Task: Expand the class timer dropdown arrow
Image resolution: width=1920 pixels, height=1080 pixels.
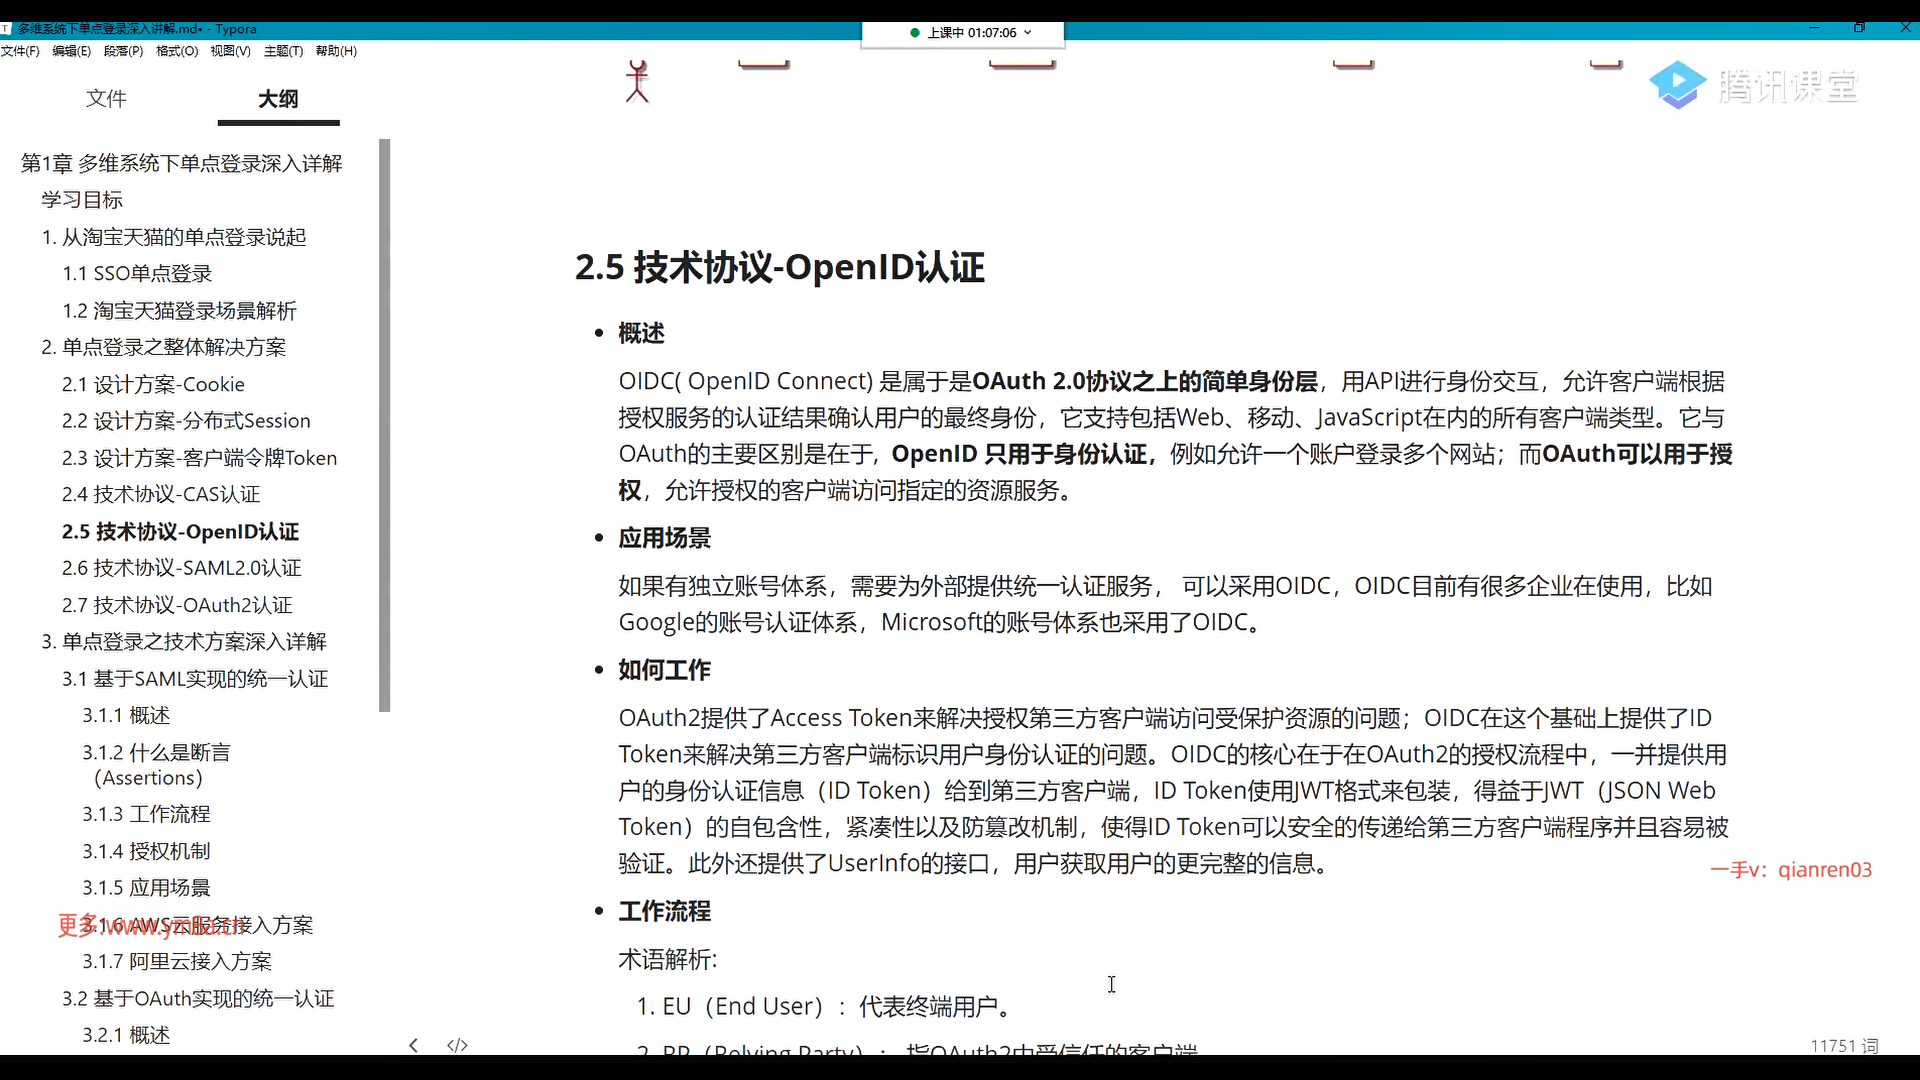Action: pyautogui.click(x=1028, y=33)
